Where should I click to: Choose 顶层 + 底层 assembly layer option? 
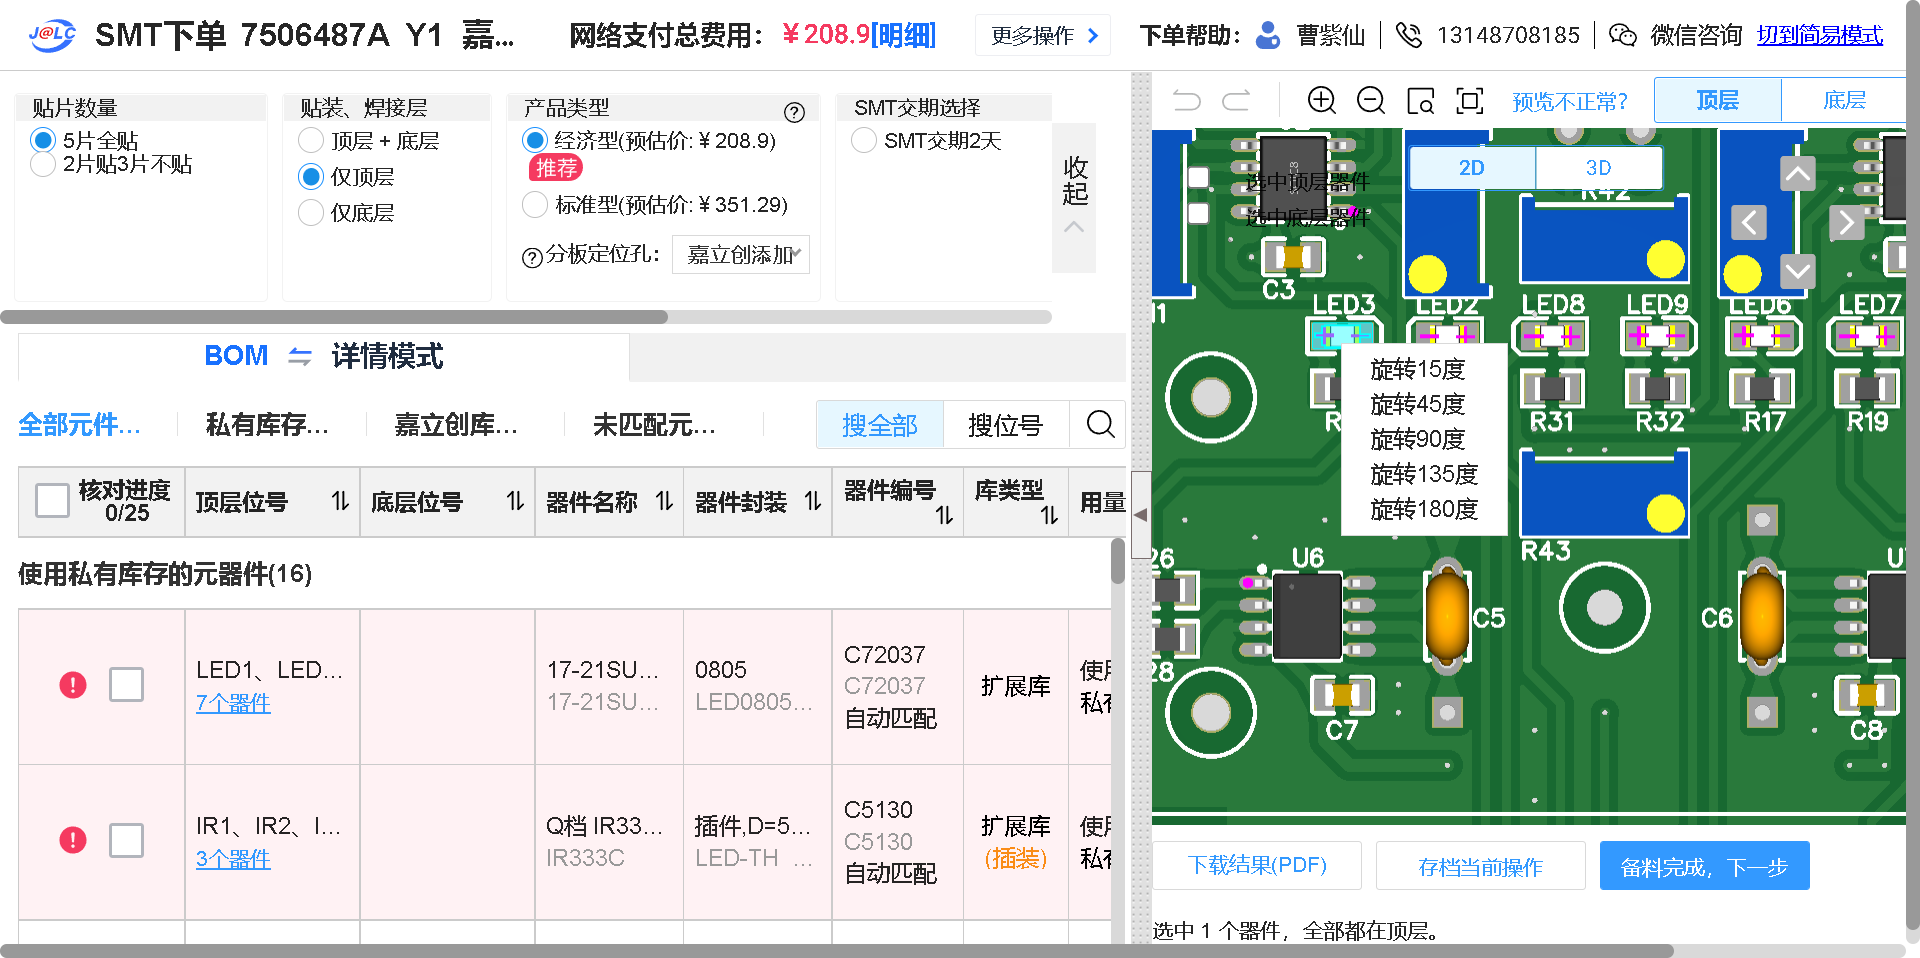311,141
